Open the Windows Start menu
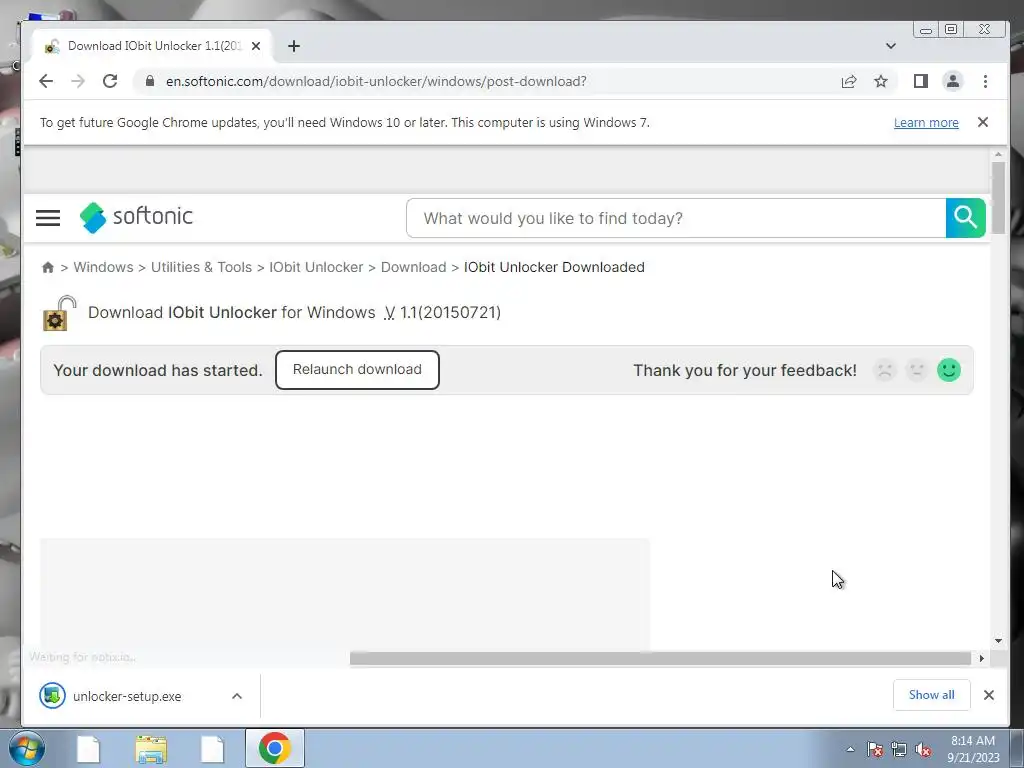Image resolution: width=1024 pixels, height=768 pixels. pyautogui.click(x=27, y=748)
